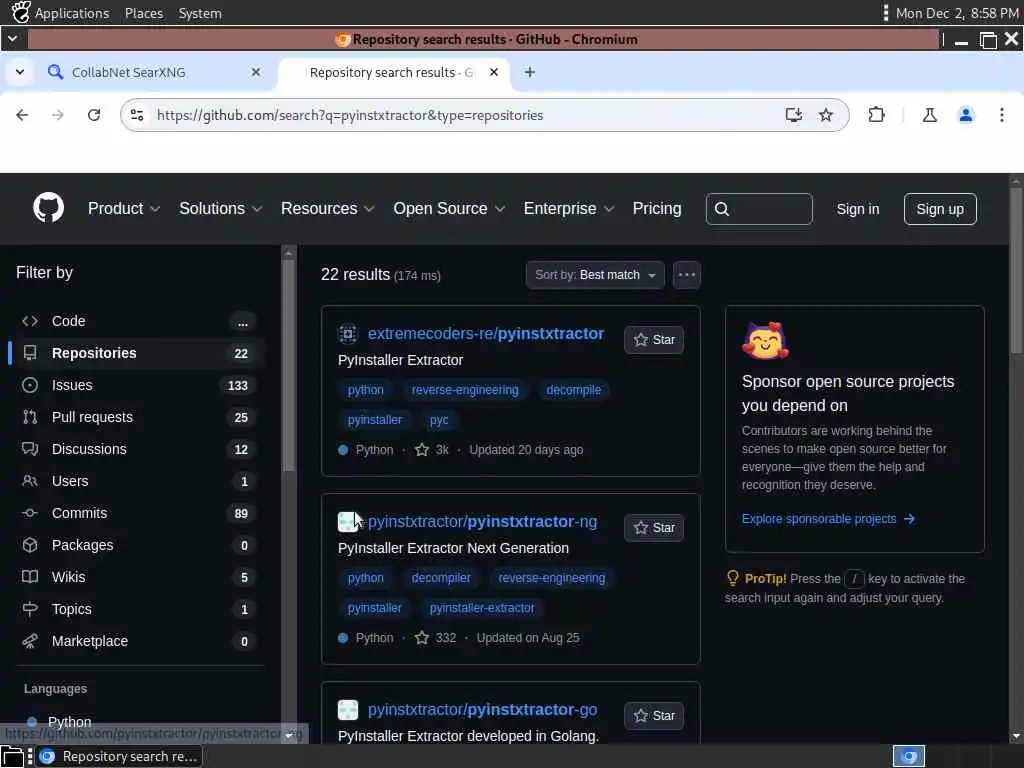Click the Wikis filter book icon

pos(30,577)
